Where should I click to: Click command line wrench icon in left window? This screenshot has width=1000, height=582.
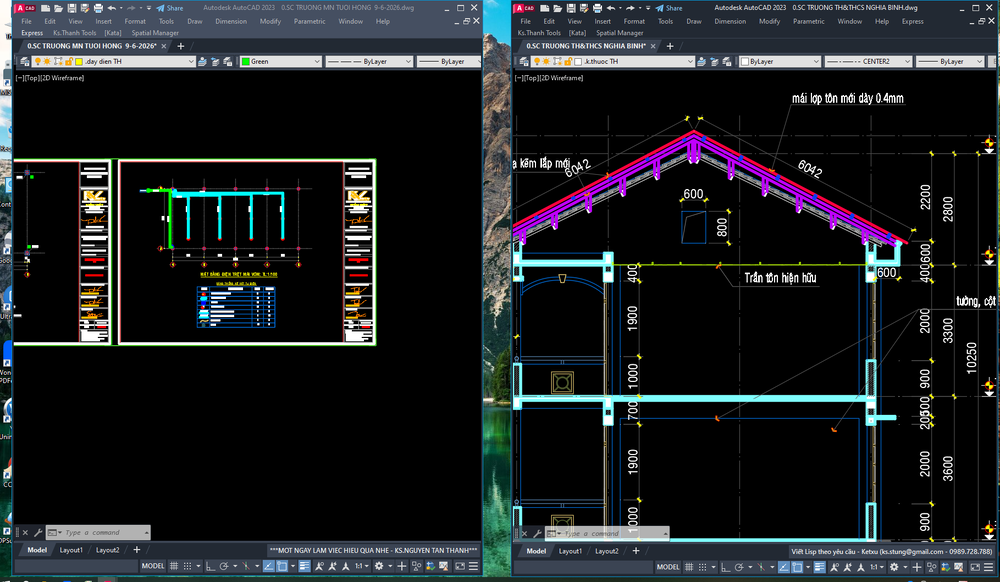38,532
